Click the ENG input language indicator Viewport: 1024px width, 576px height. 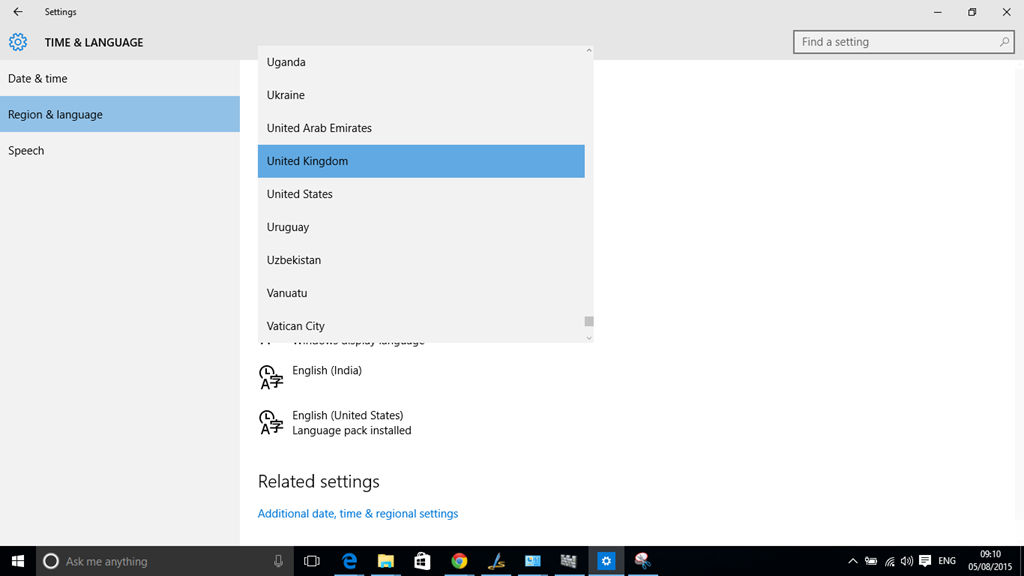(x=947, y=561)
